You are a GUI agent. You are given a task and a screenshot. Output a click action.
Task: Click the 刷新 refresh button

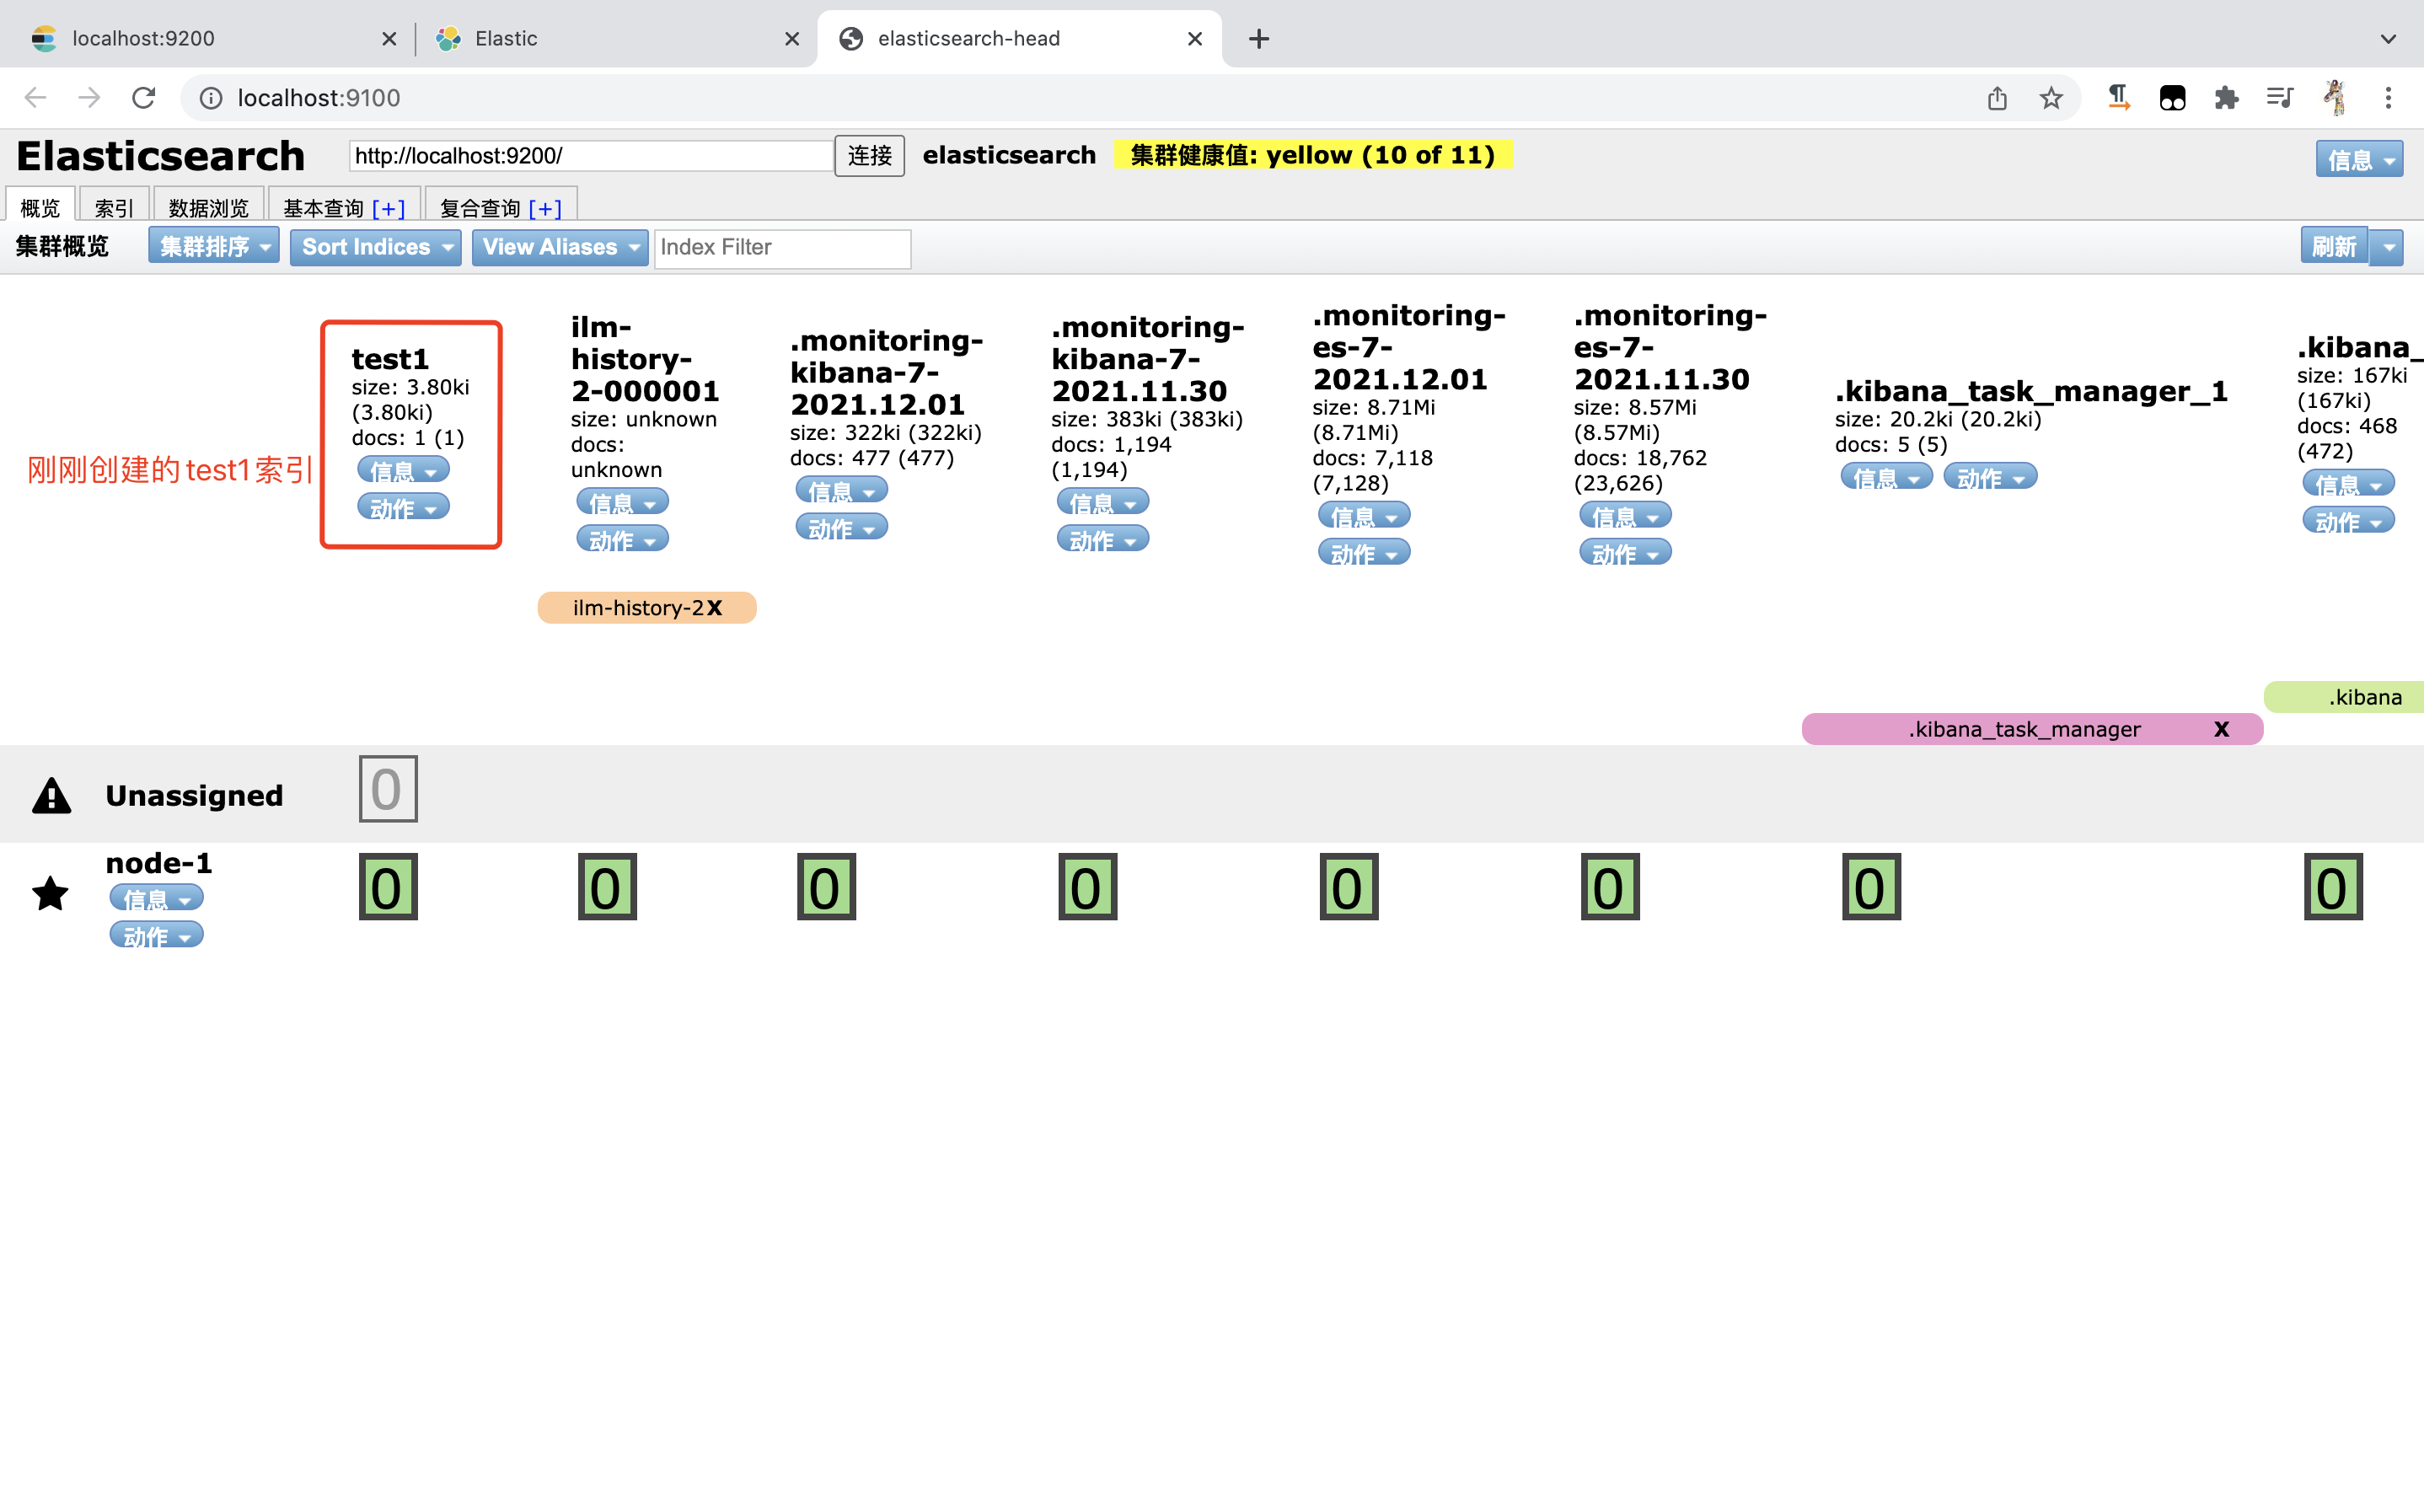(x=2334, y=247)
